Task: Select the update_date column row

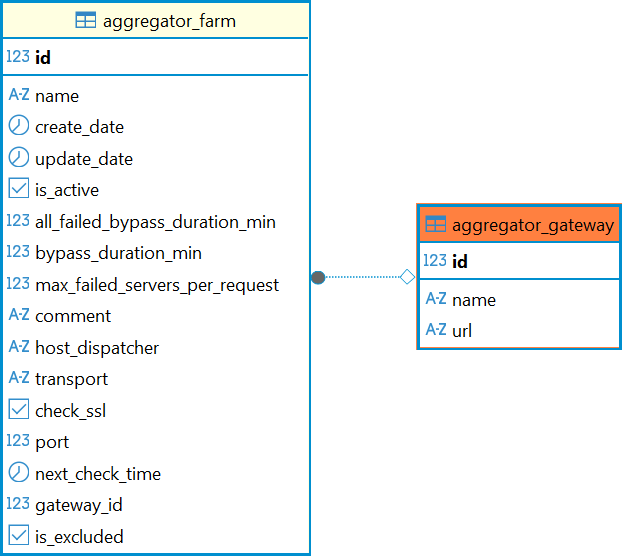Action: (84, 159)
